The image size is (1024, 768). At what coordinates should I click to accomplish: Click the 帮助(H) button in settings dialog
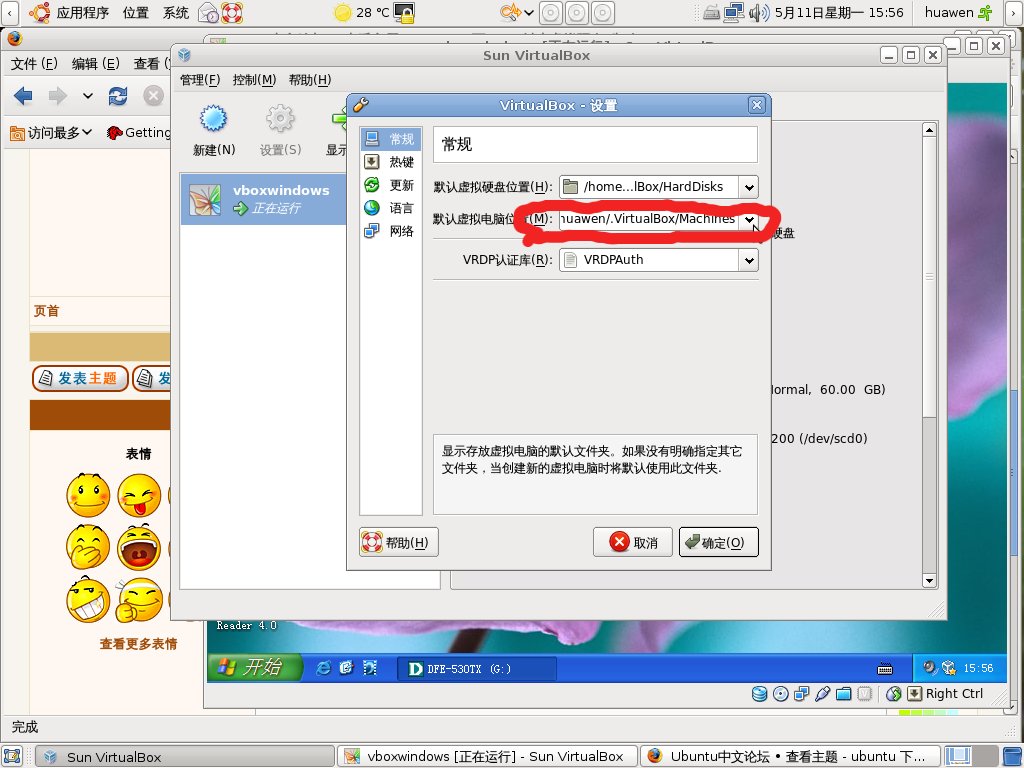tap(399, 542)
